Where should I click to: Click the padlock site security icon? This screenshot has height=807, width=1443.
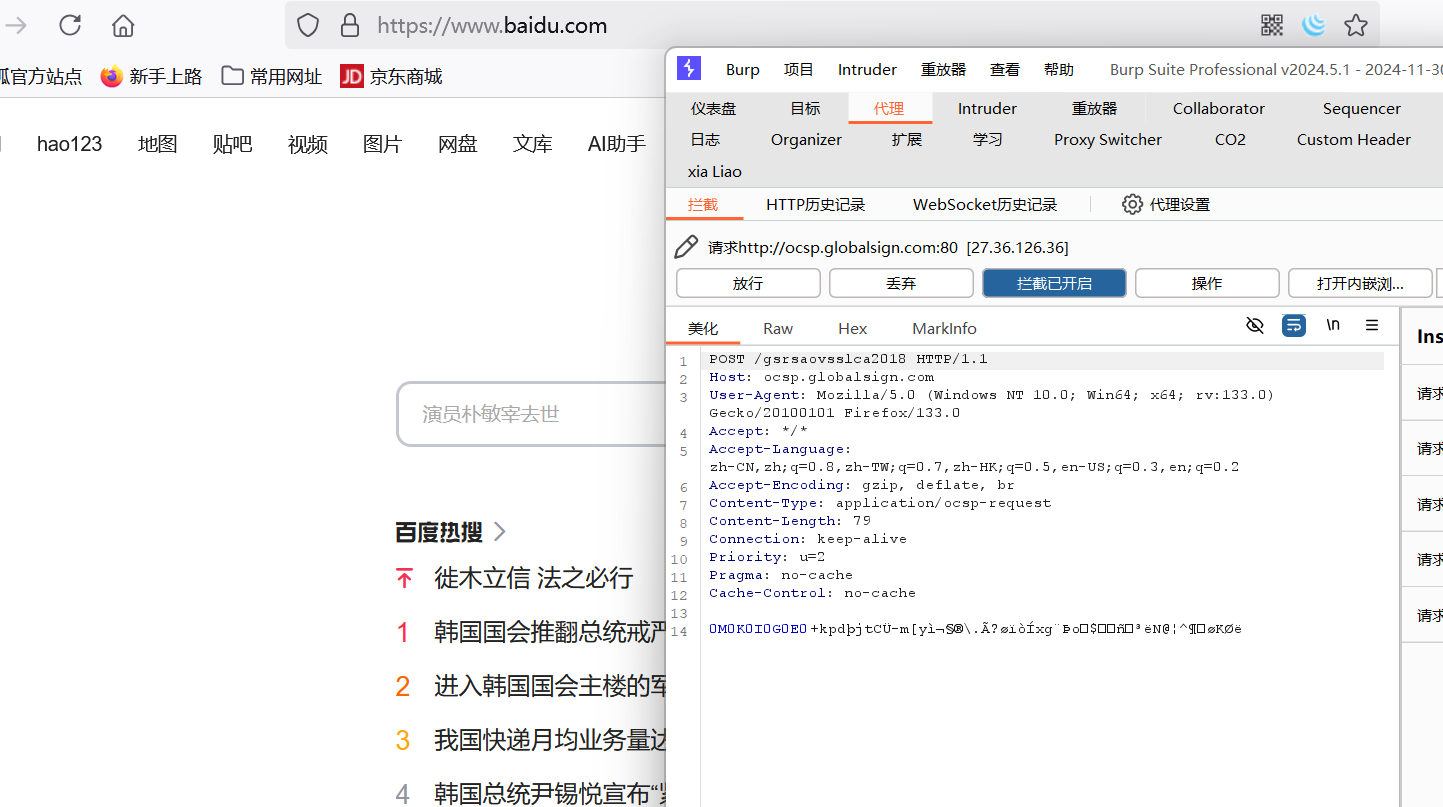[x=350, y=25]
